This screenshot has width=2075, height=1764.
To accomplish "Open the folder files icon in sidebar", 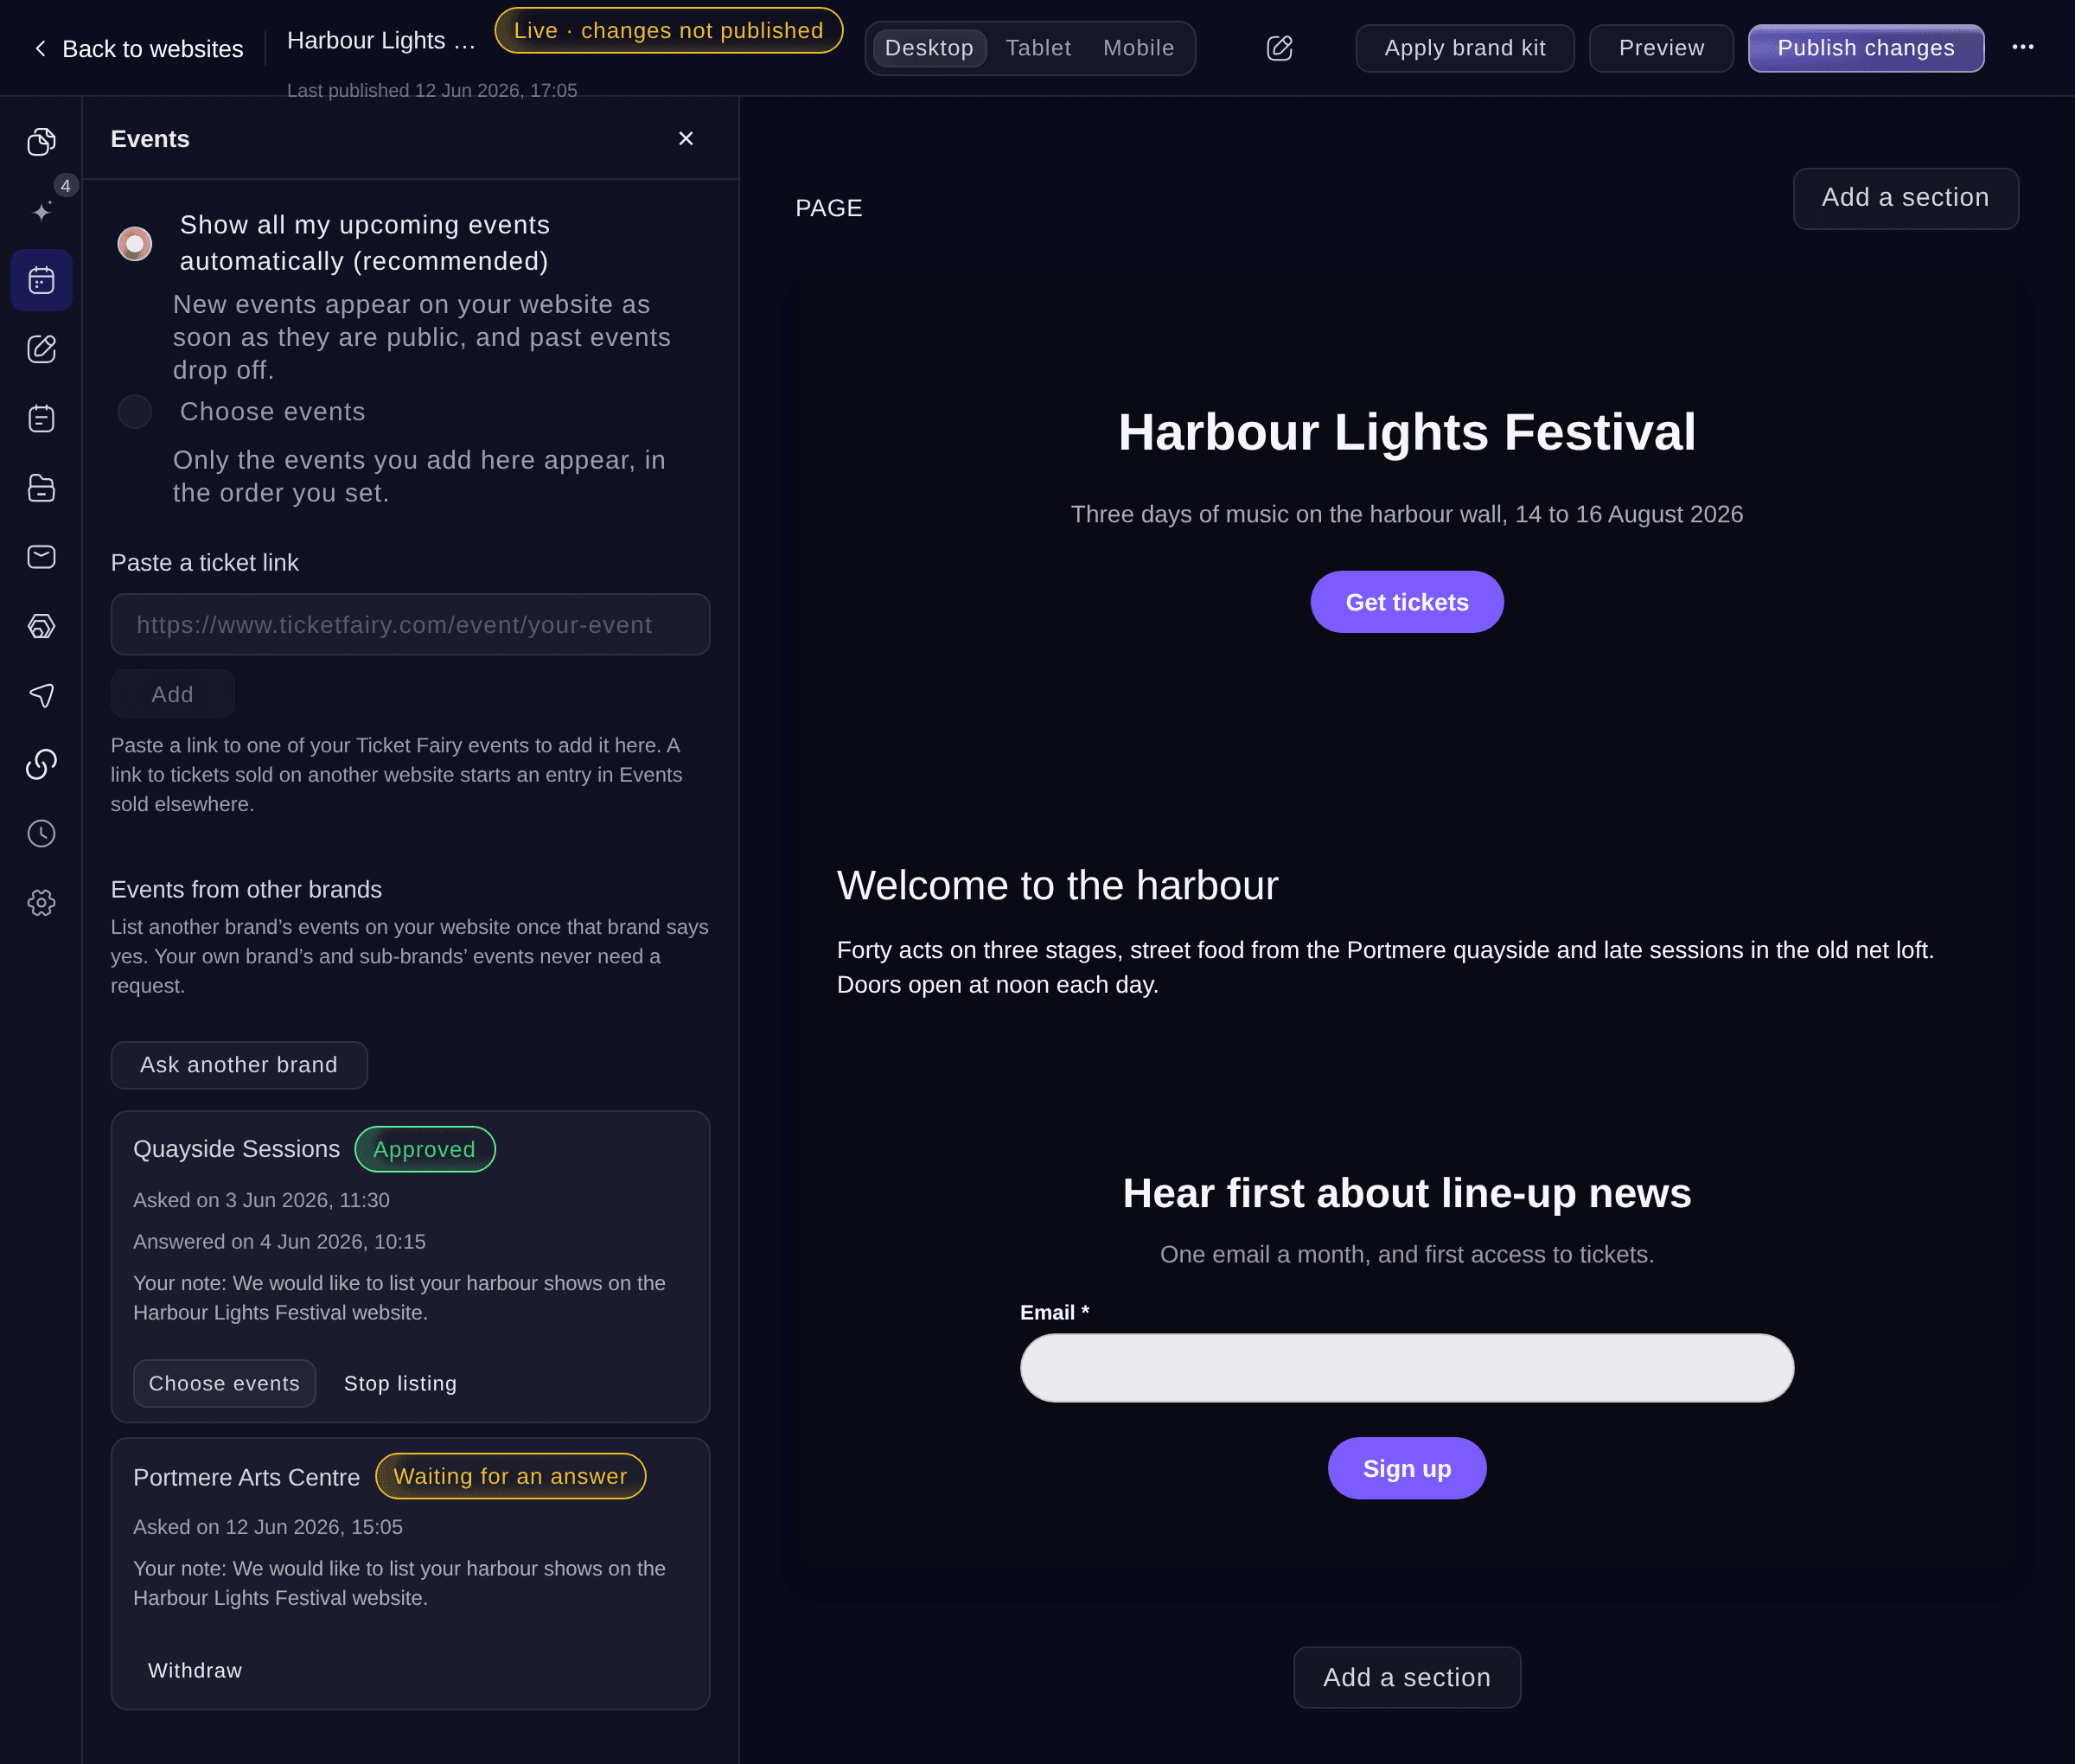I will click(41, 488).
